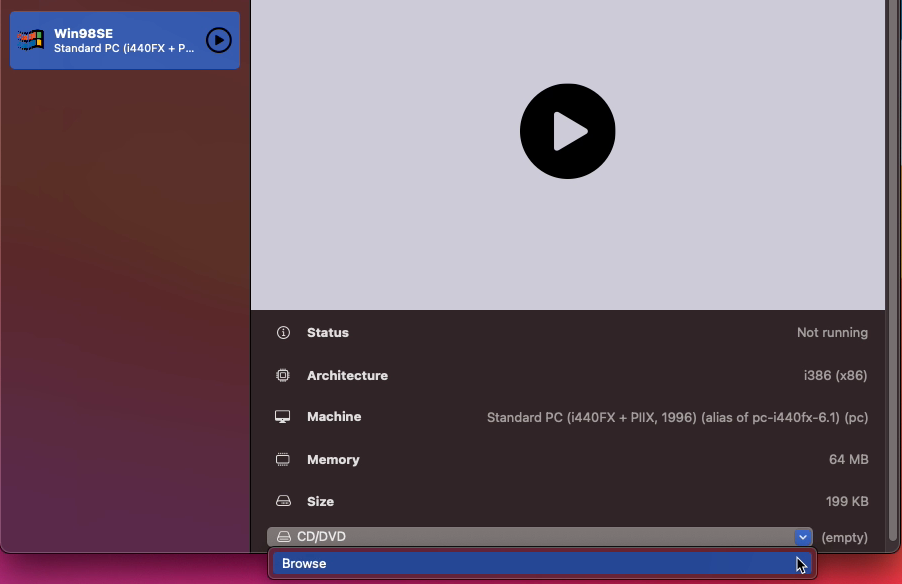Click the Machine label
Viewport: 902px width, 584px height.
coord(334,417)
